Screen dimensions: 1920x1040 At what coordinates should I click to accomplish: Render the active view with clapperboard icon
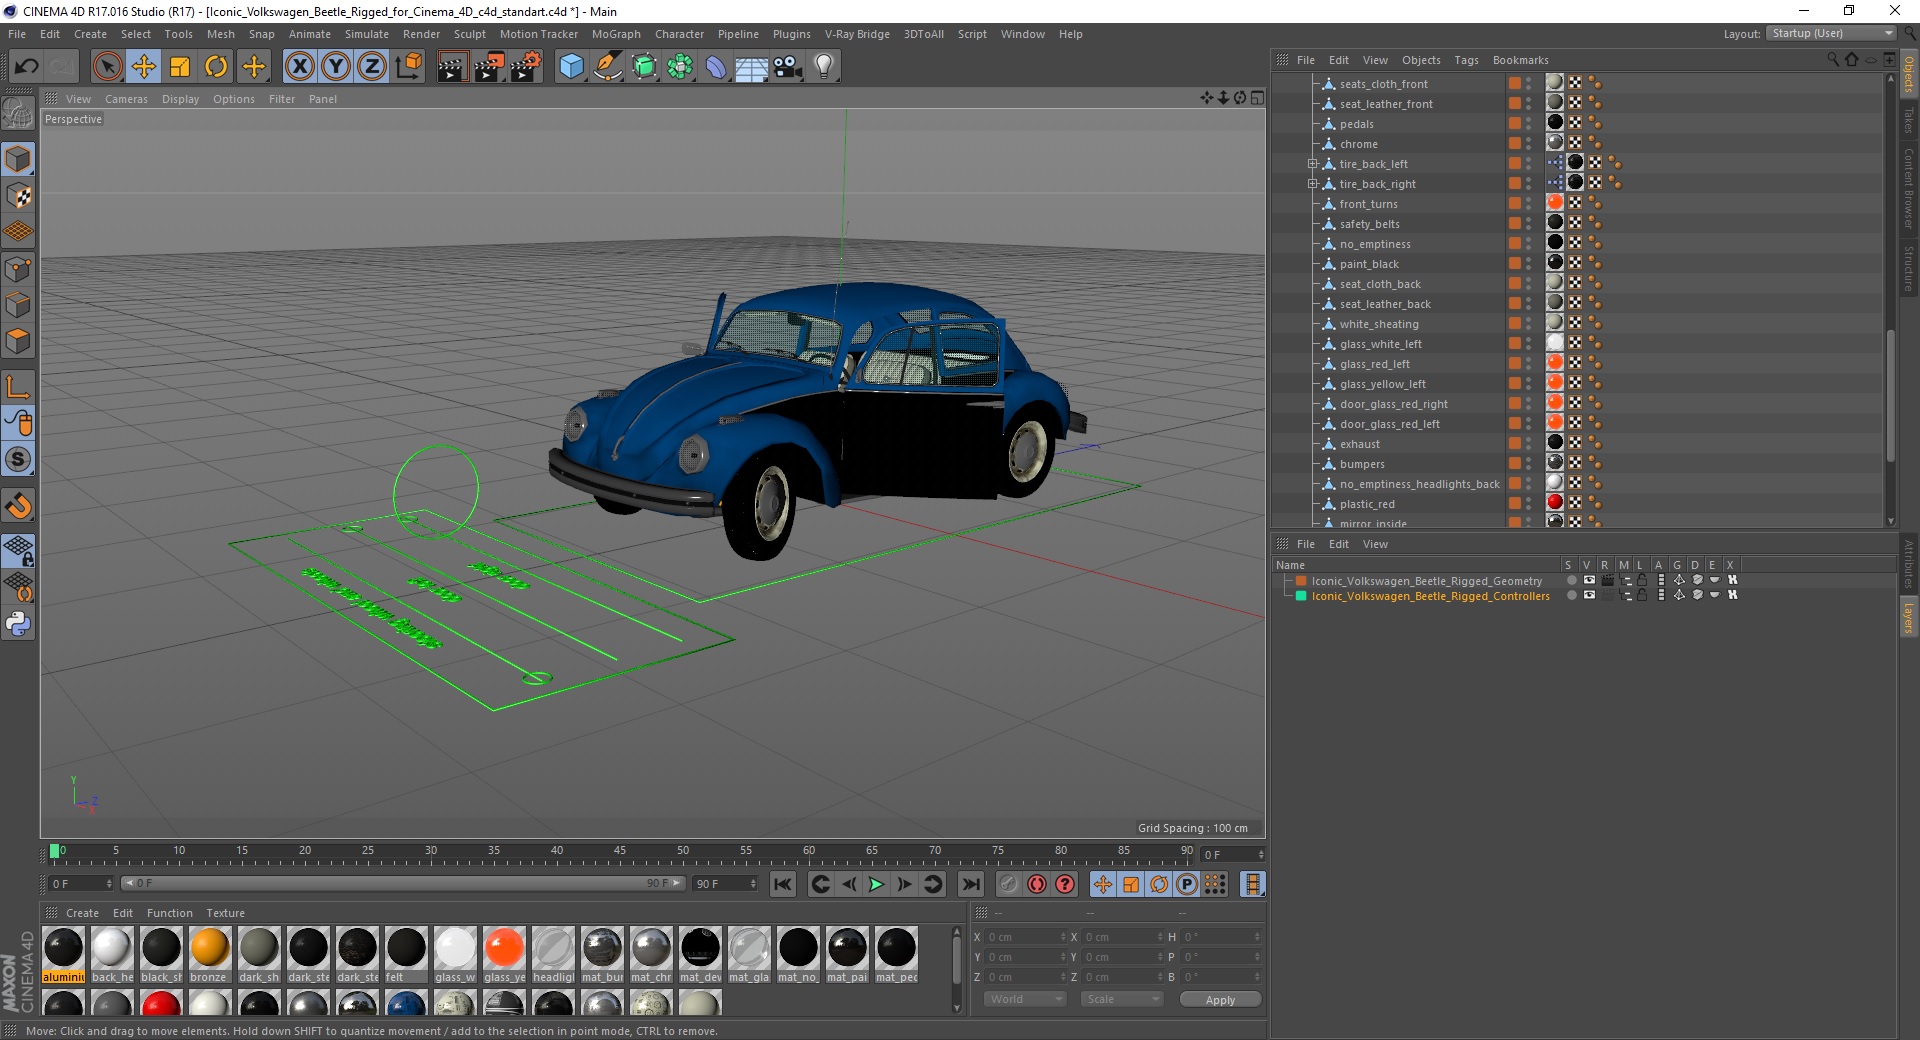tap(452, 67)
